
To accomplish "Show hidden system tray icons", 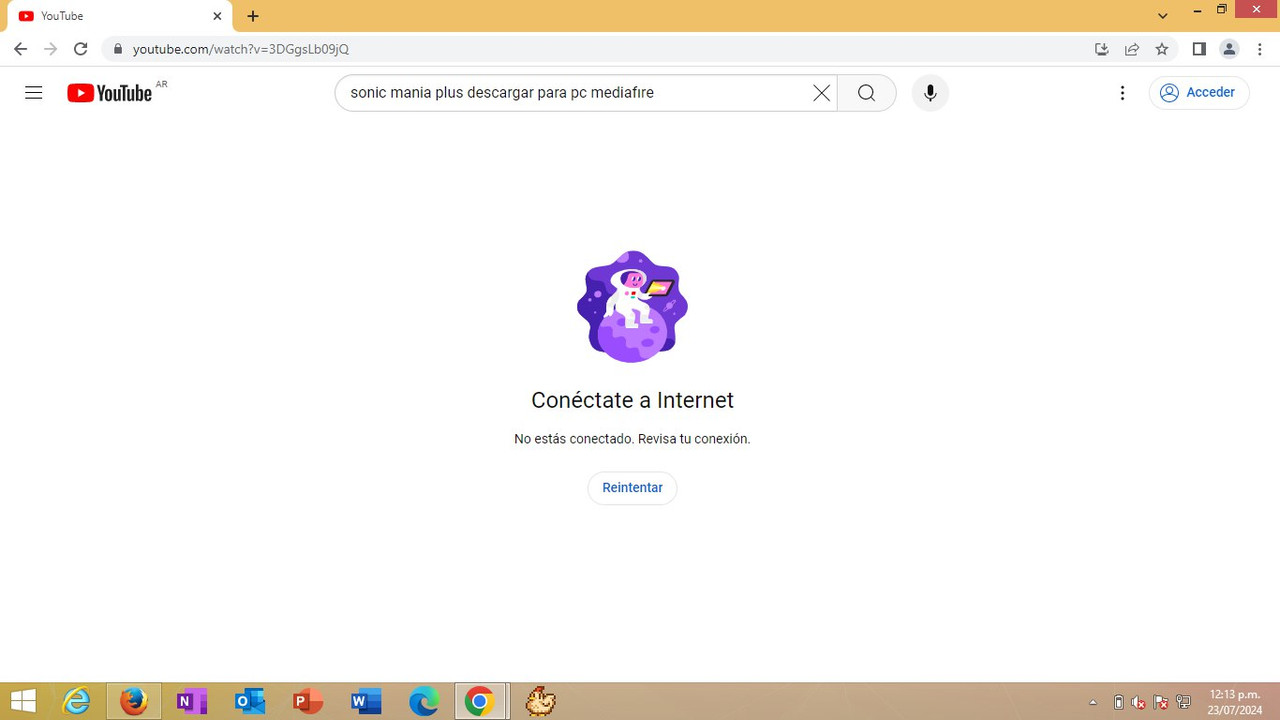I will point(1093,702).
